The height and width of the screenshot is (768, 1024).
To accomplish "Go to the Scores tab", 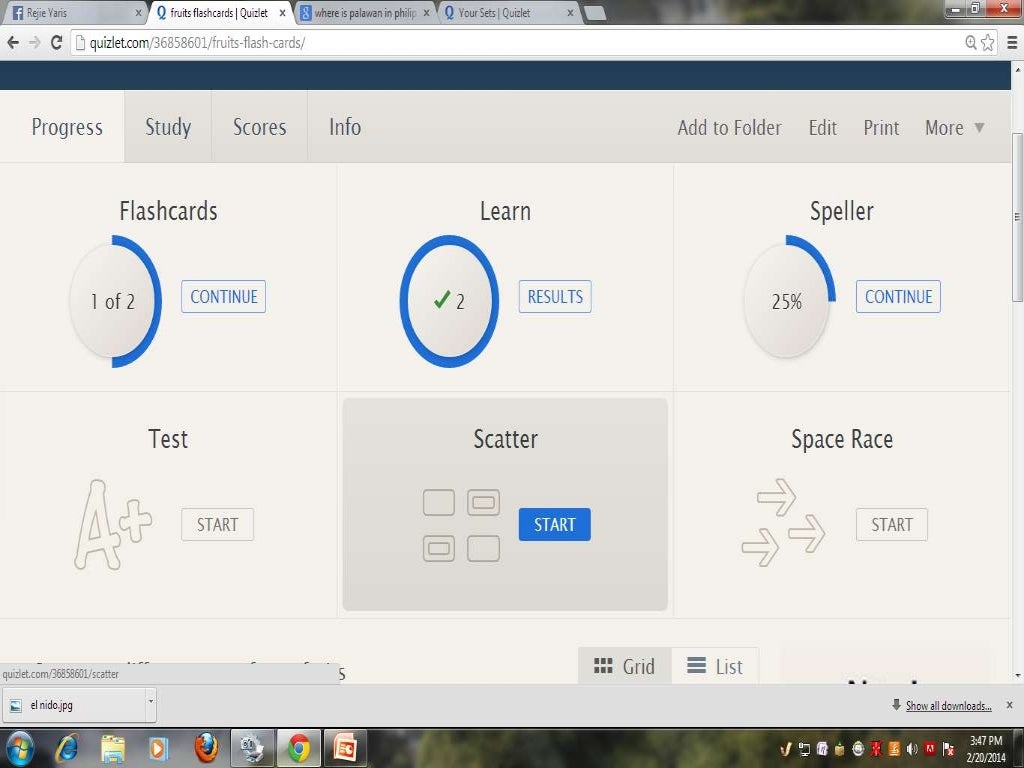I will (x=259, y=127).
